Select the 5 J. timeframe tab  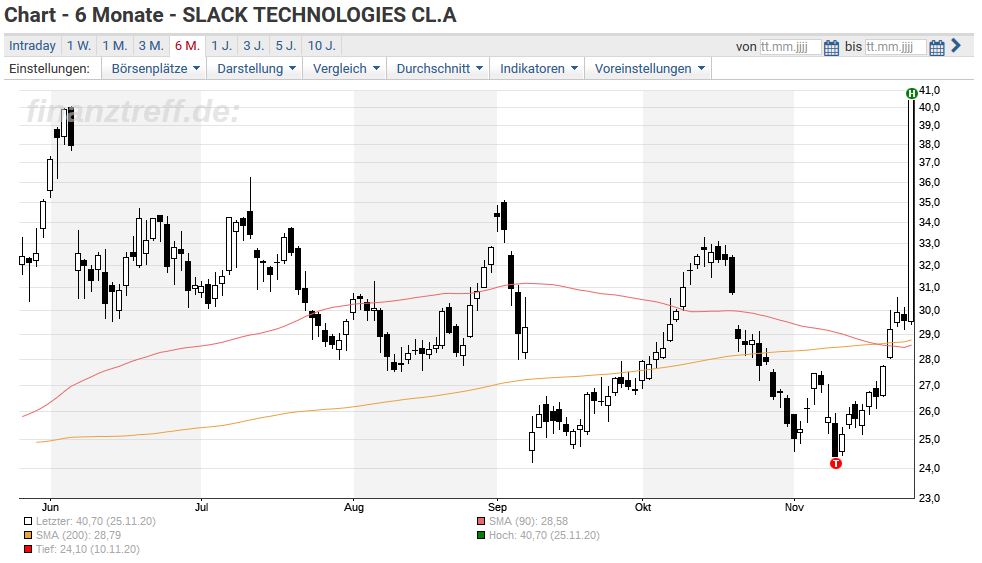point(286,46)
